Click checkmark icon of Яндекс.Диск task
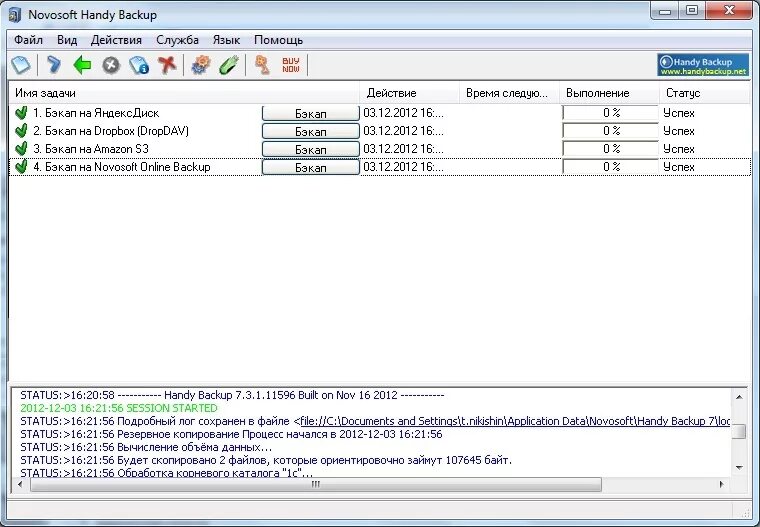Screen dimensions: 760x527 [21, 113]
